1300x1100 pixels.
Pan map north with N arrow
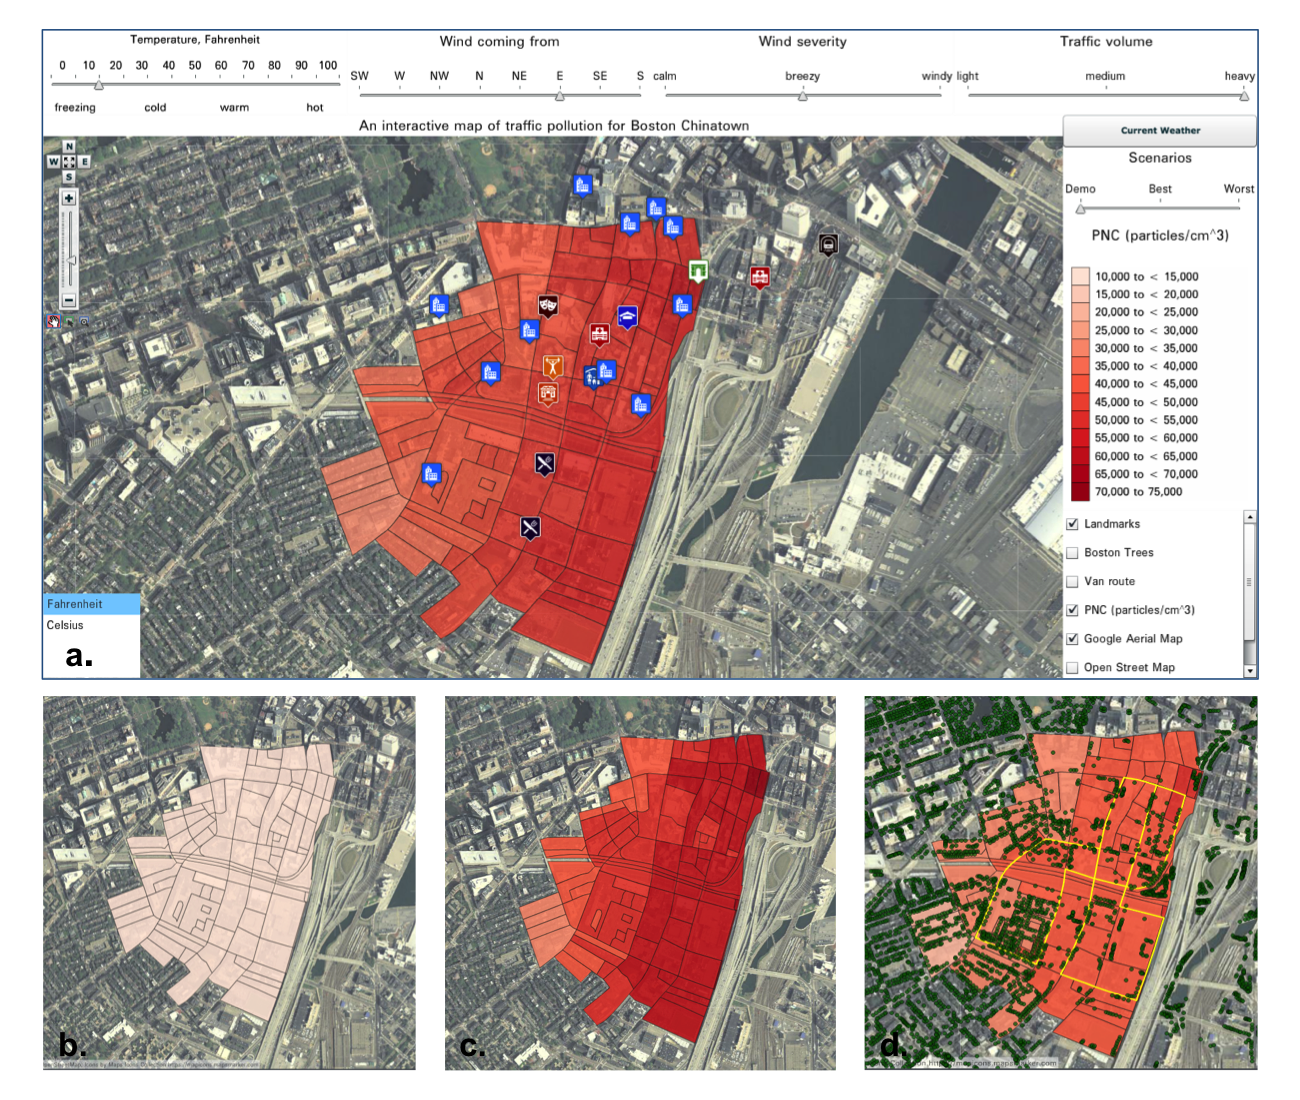[69, 147]
